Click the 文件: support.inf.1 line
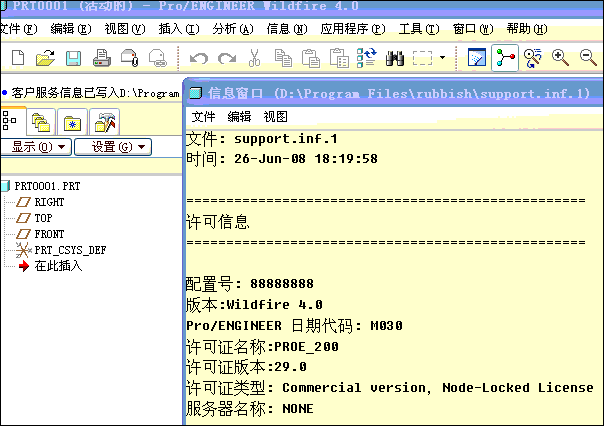 [x=262, y=139]
